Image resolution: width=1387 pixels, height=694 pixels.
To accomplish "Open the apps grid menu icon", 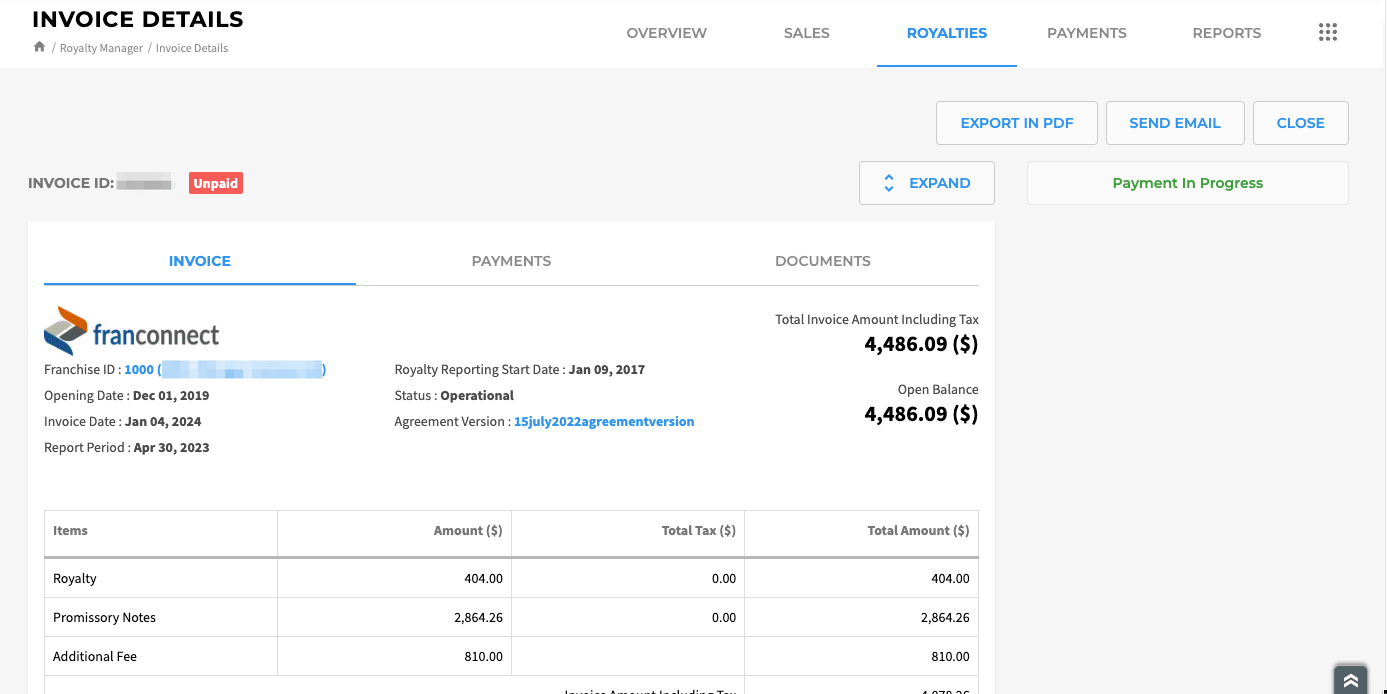I will (x=1328, y=33).
